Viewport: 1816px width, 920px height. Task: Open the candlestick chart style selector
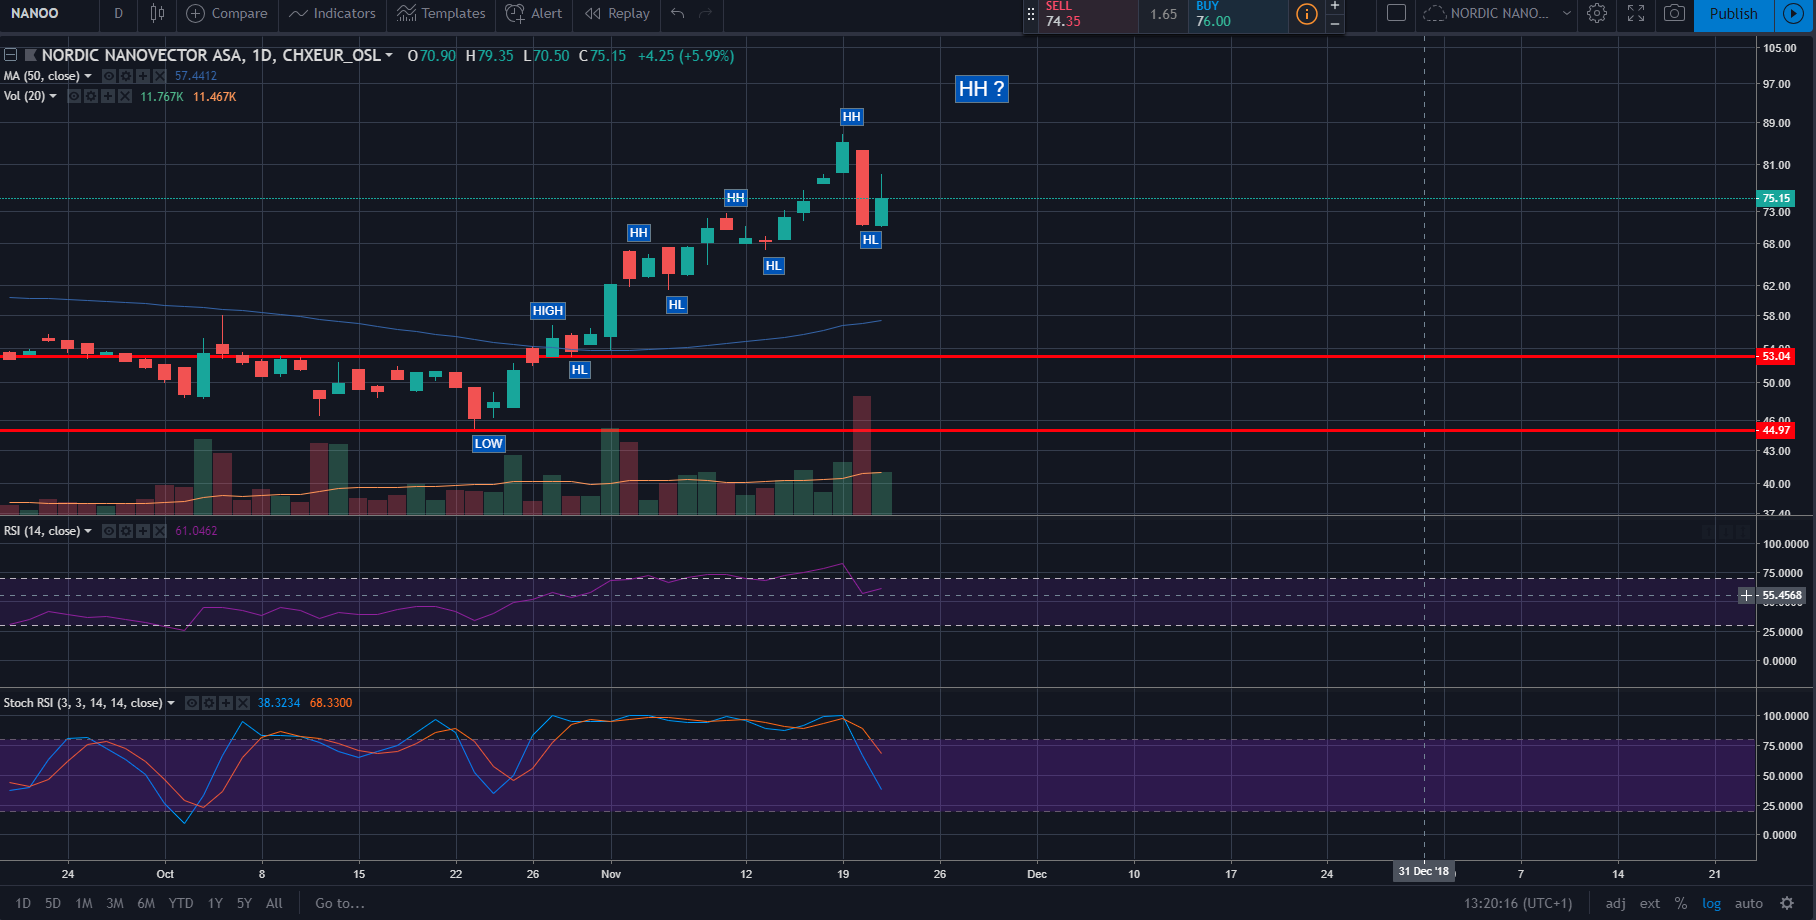(157, 13)
